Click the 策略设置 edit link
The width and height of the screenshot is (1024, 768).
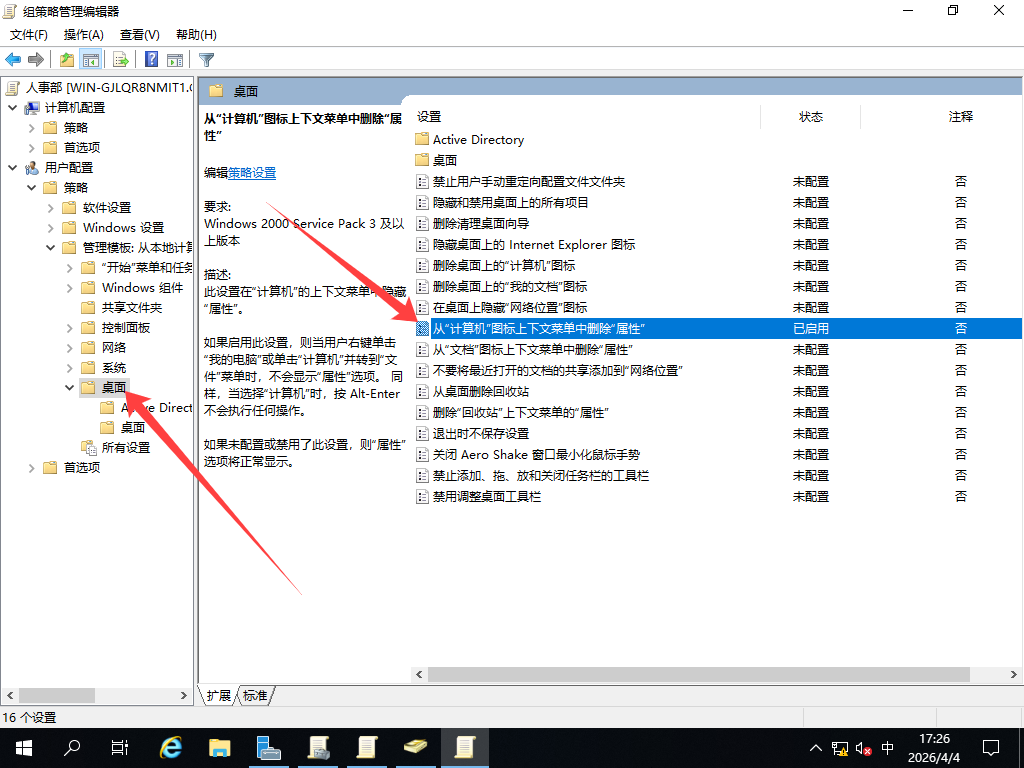[252, 173]
